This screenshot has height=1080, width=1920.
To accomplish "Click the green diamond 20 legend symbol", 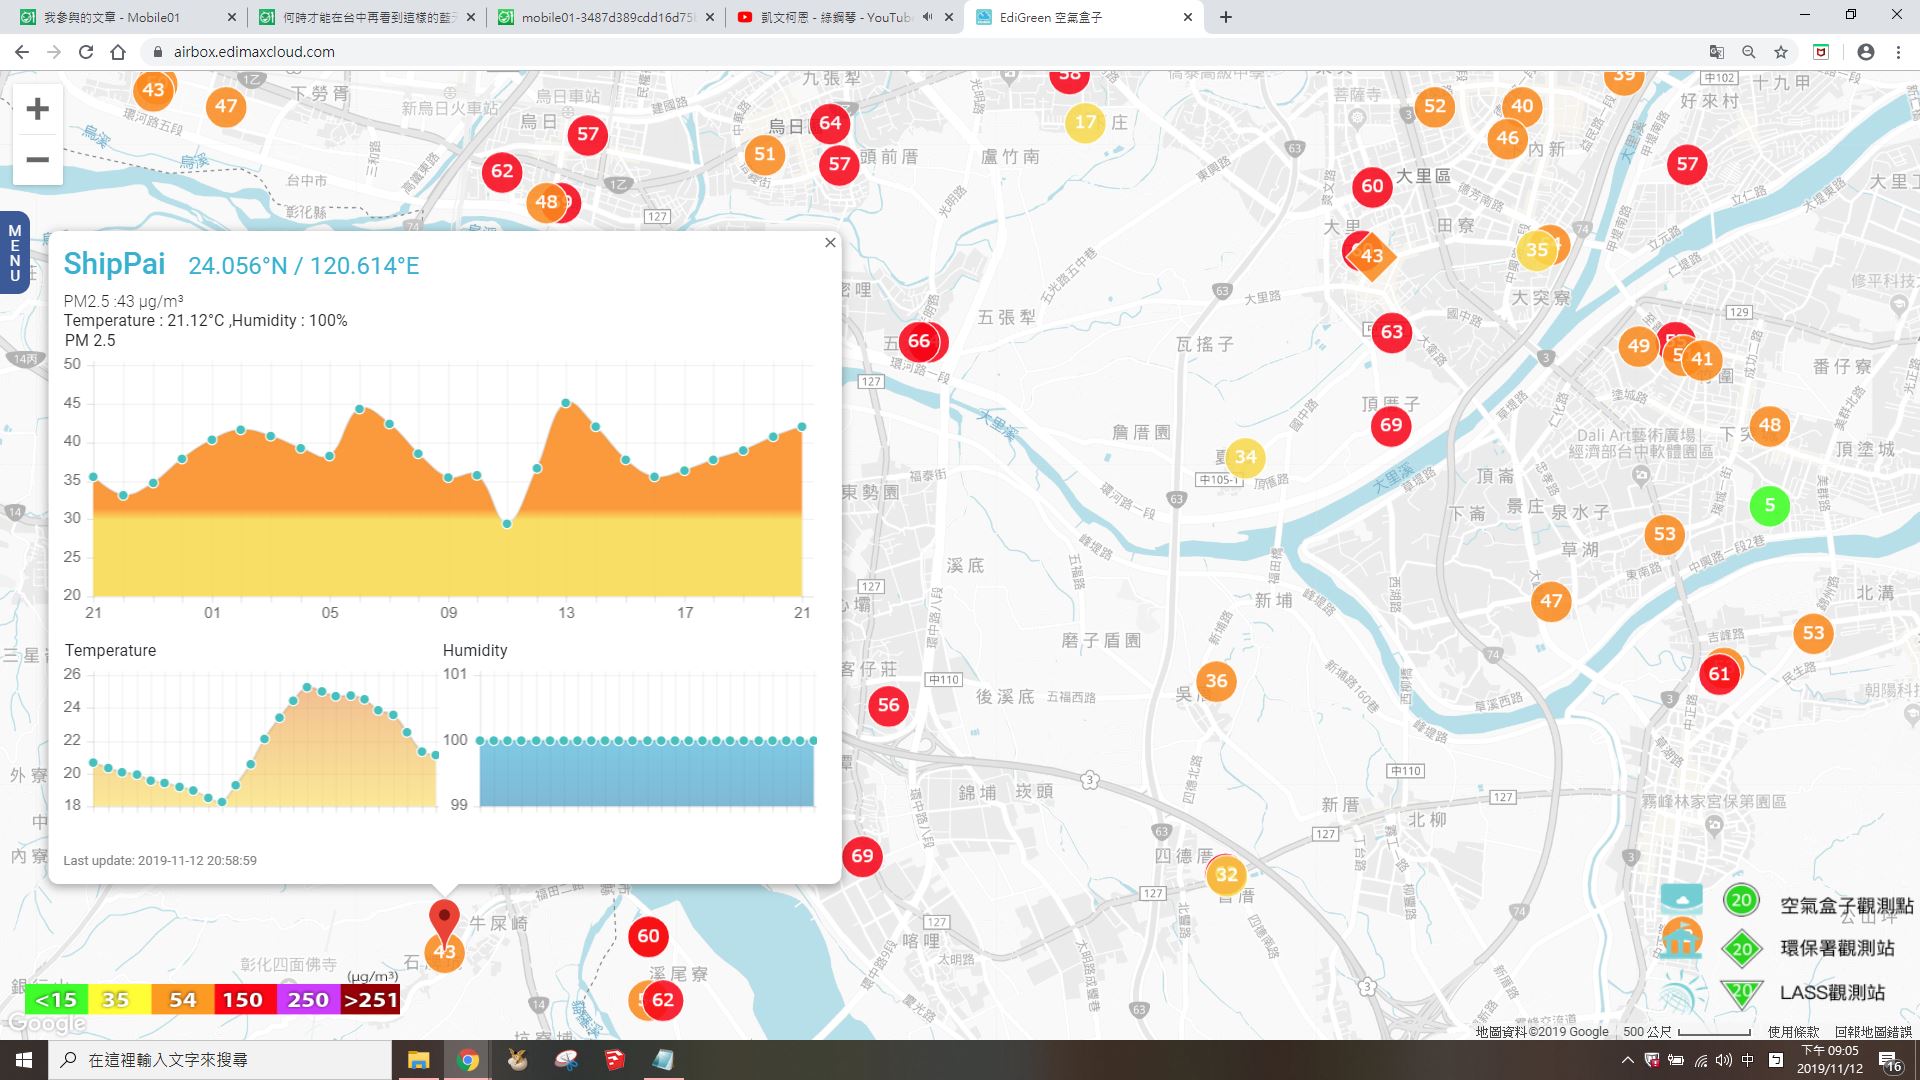I will coord(1741,948).
